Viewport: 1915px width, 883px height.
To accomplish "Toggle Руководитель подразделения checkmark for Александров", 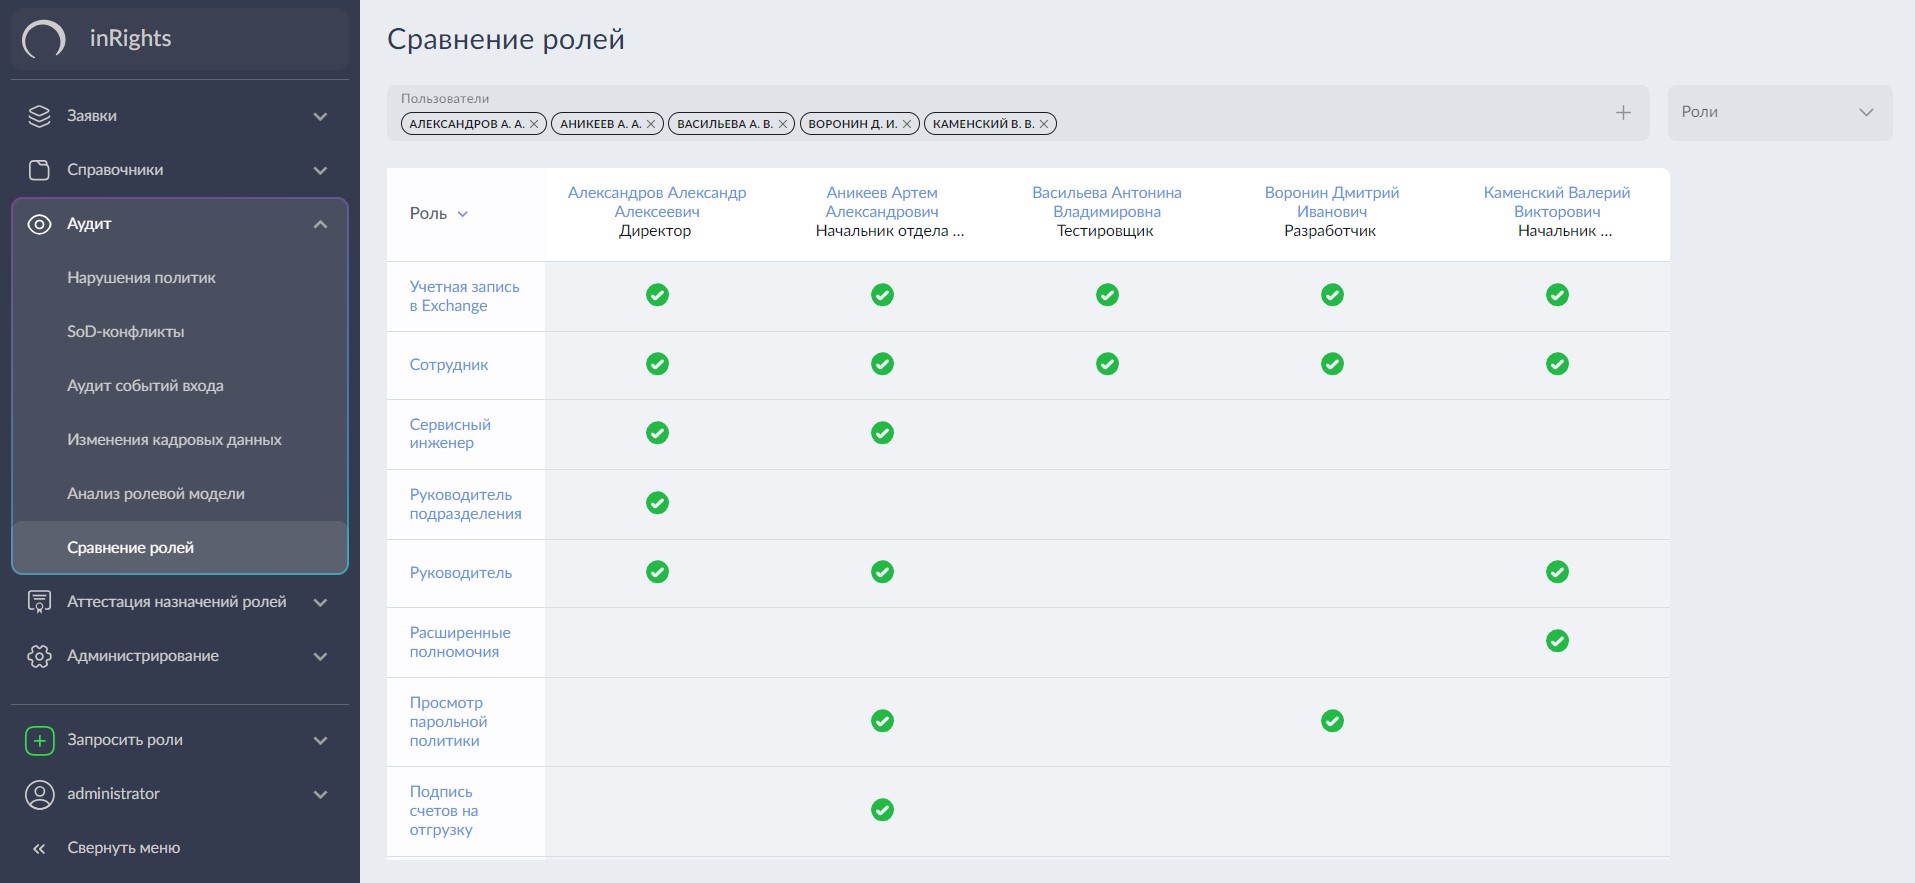I will (x=657, y=503).
